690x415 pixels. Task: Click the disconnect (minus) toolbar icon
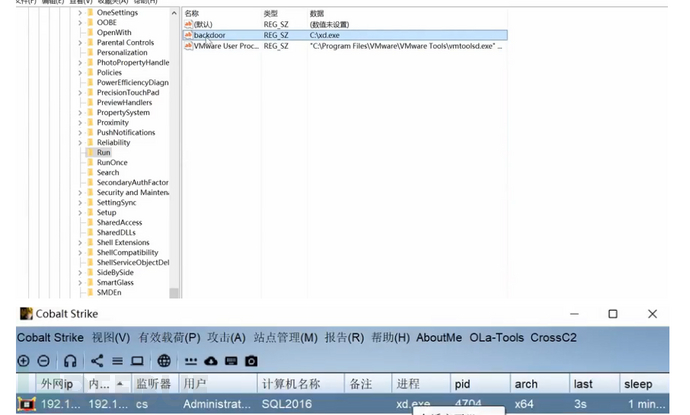[x=44, y=361]
